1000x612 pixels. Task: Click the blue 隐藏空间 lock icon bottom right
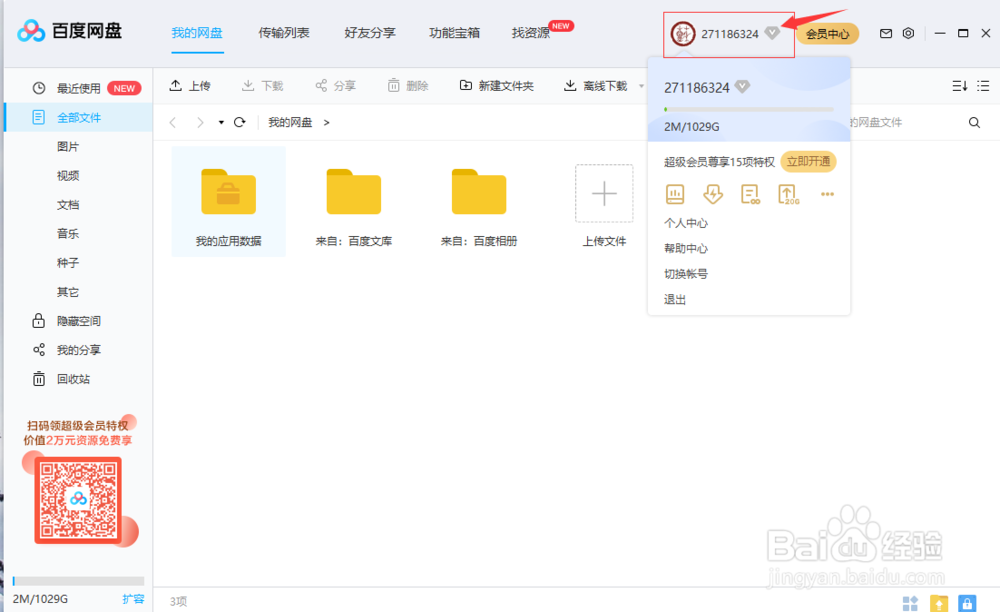coord(968,604)
